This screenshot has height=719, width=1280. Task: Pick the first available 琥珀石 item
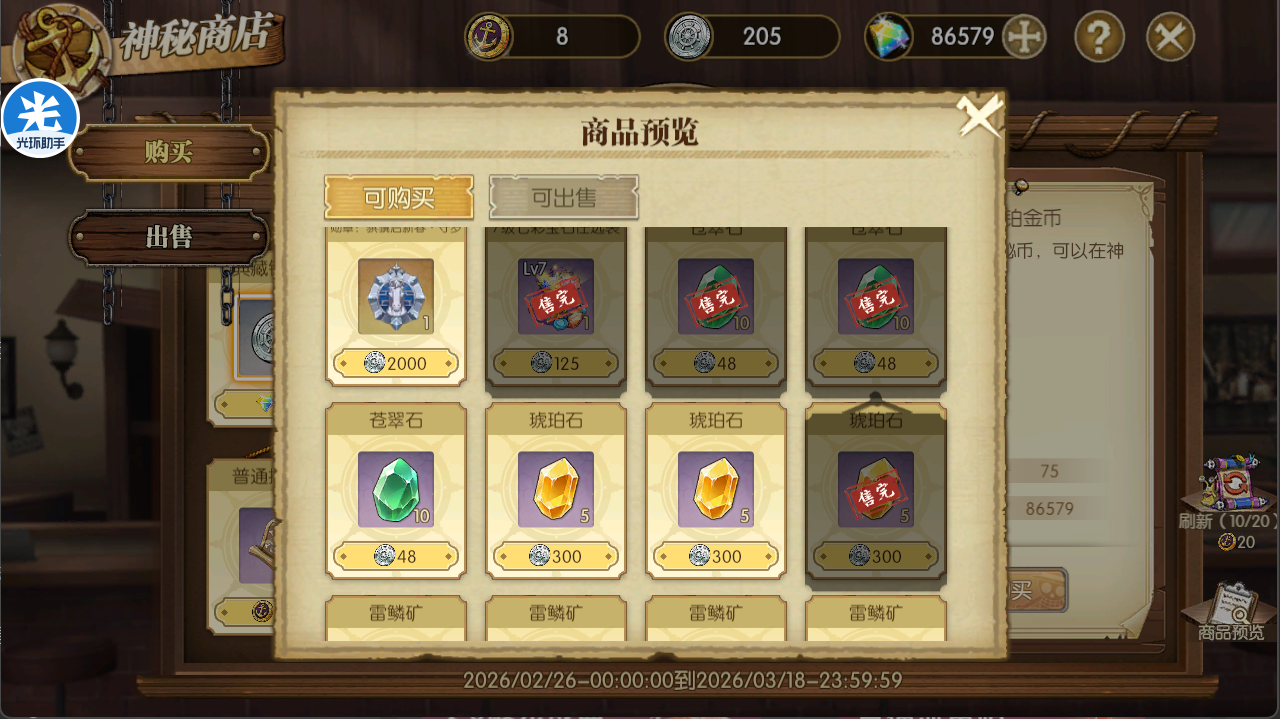tap(556, 491)
